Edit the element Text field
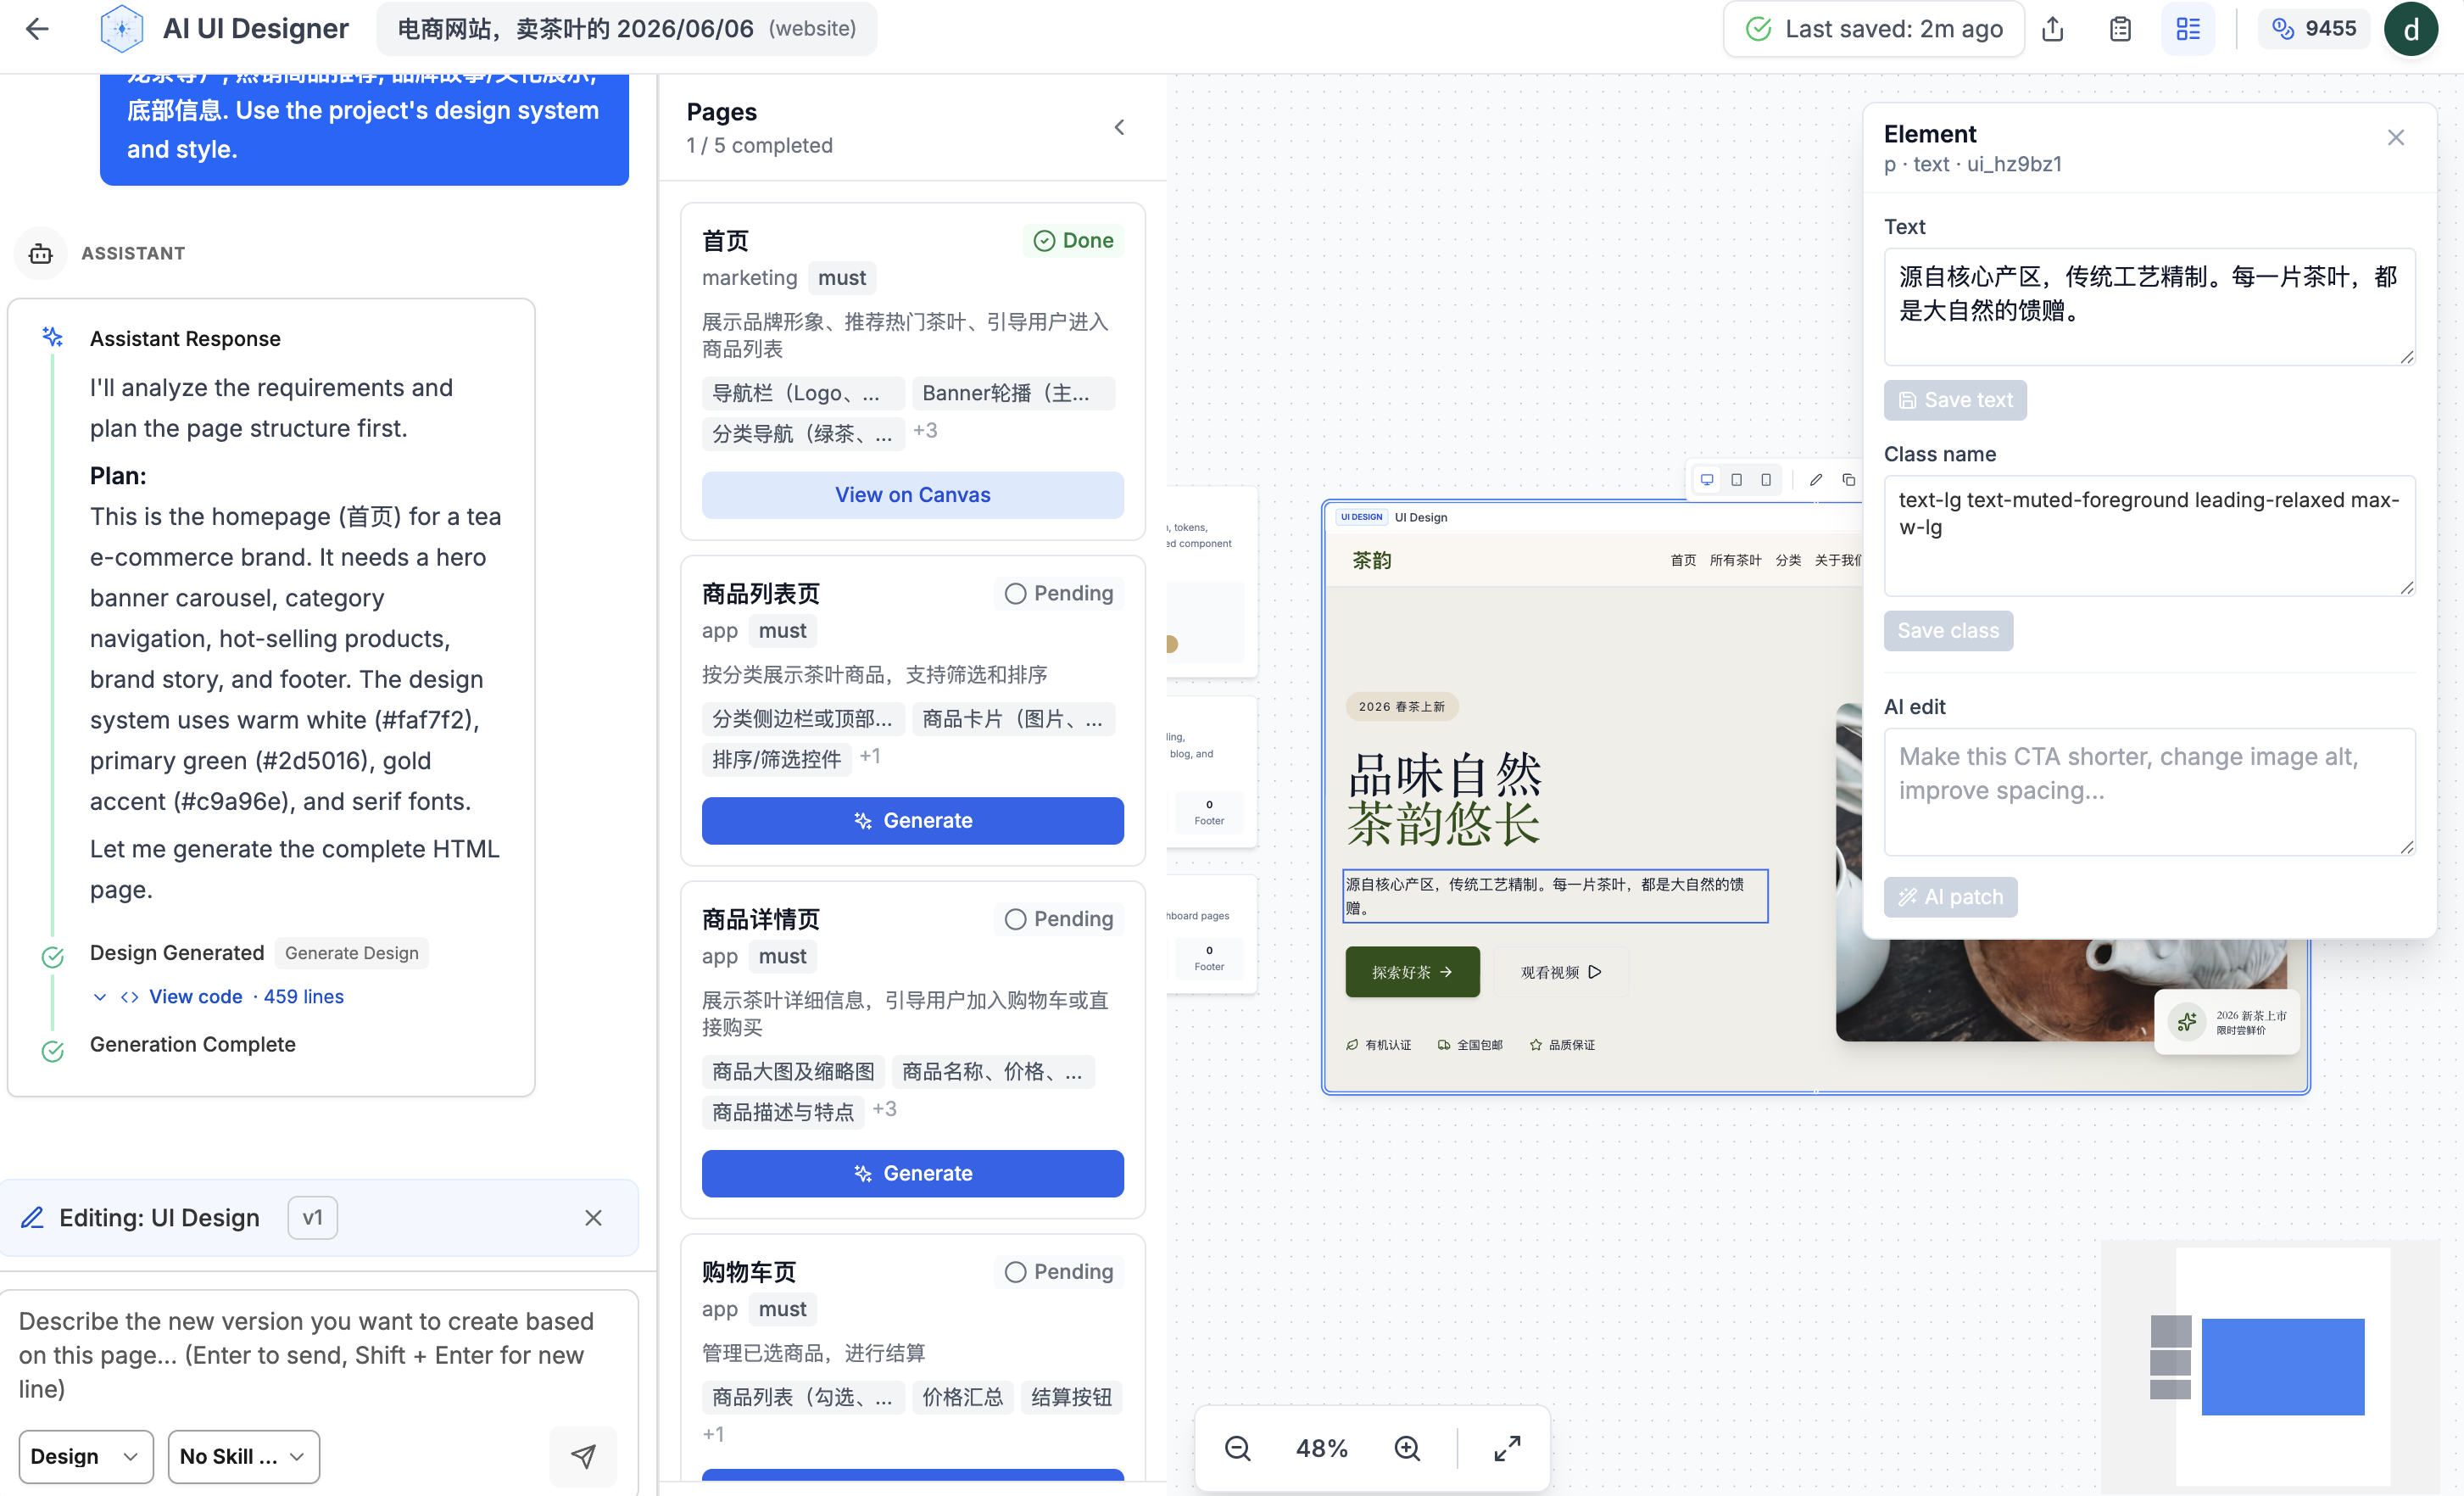 [x=2149, y=306]
